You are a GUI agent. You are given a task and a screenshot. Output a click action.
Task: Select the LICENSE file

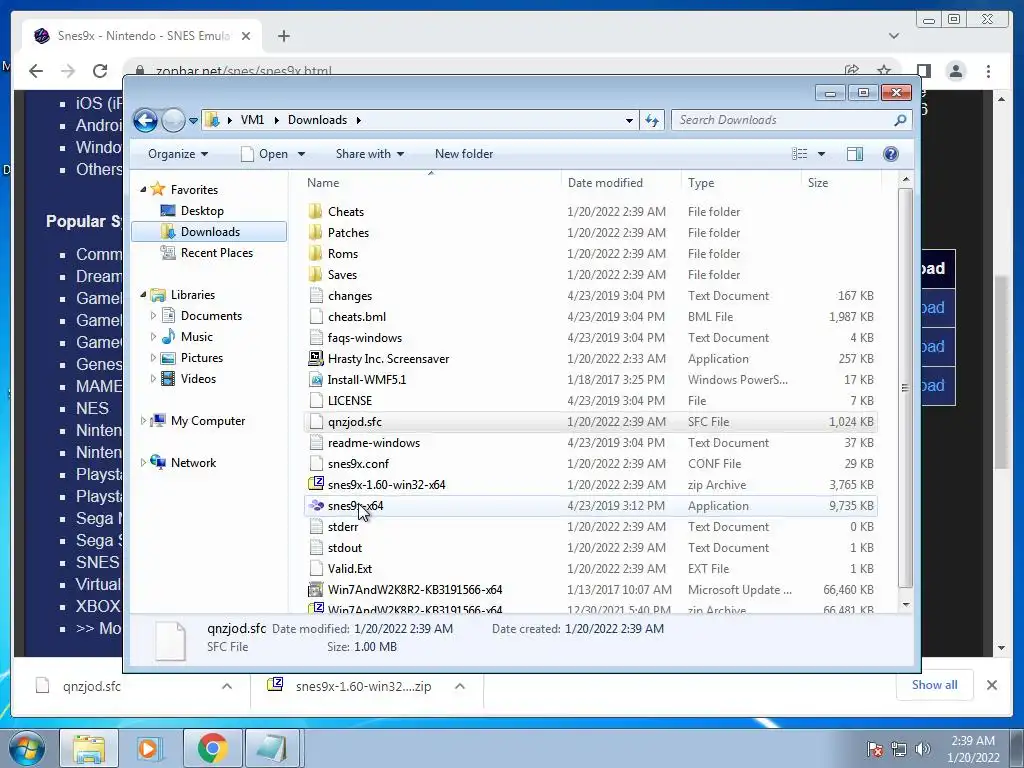(x=349, y=400)
